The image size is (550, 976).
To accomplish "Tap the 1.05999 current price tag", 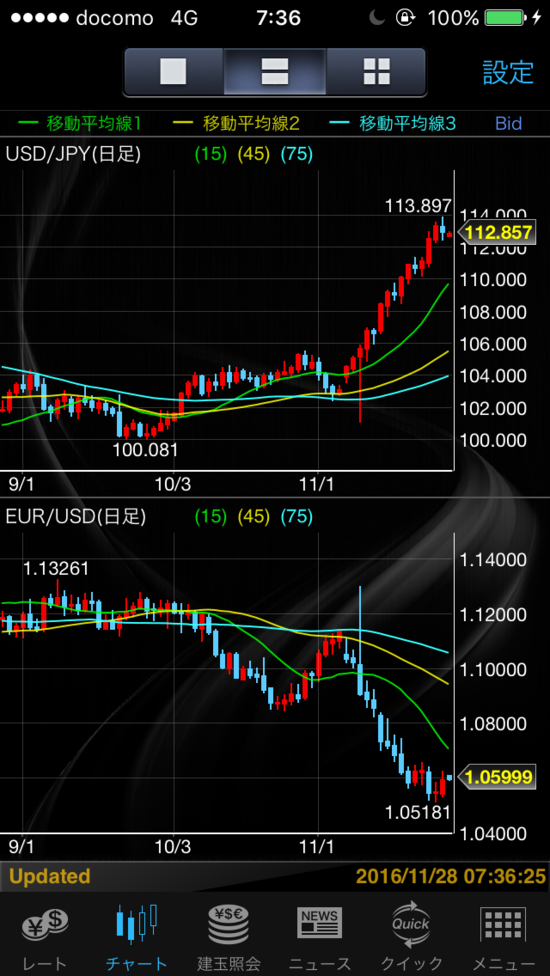I will [x=496, y=777].
